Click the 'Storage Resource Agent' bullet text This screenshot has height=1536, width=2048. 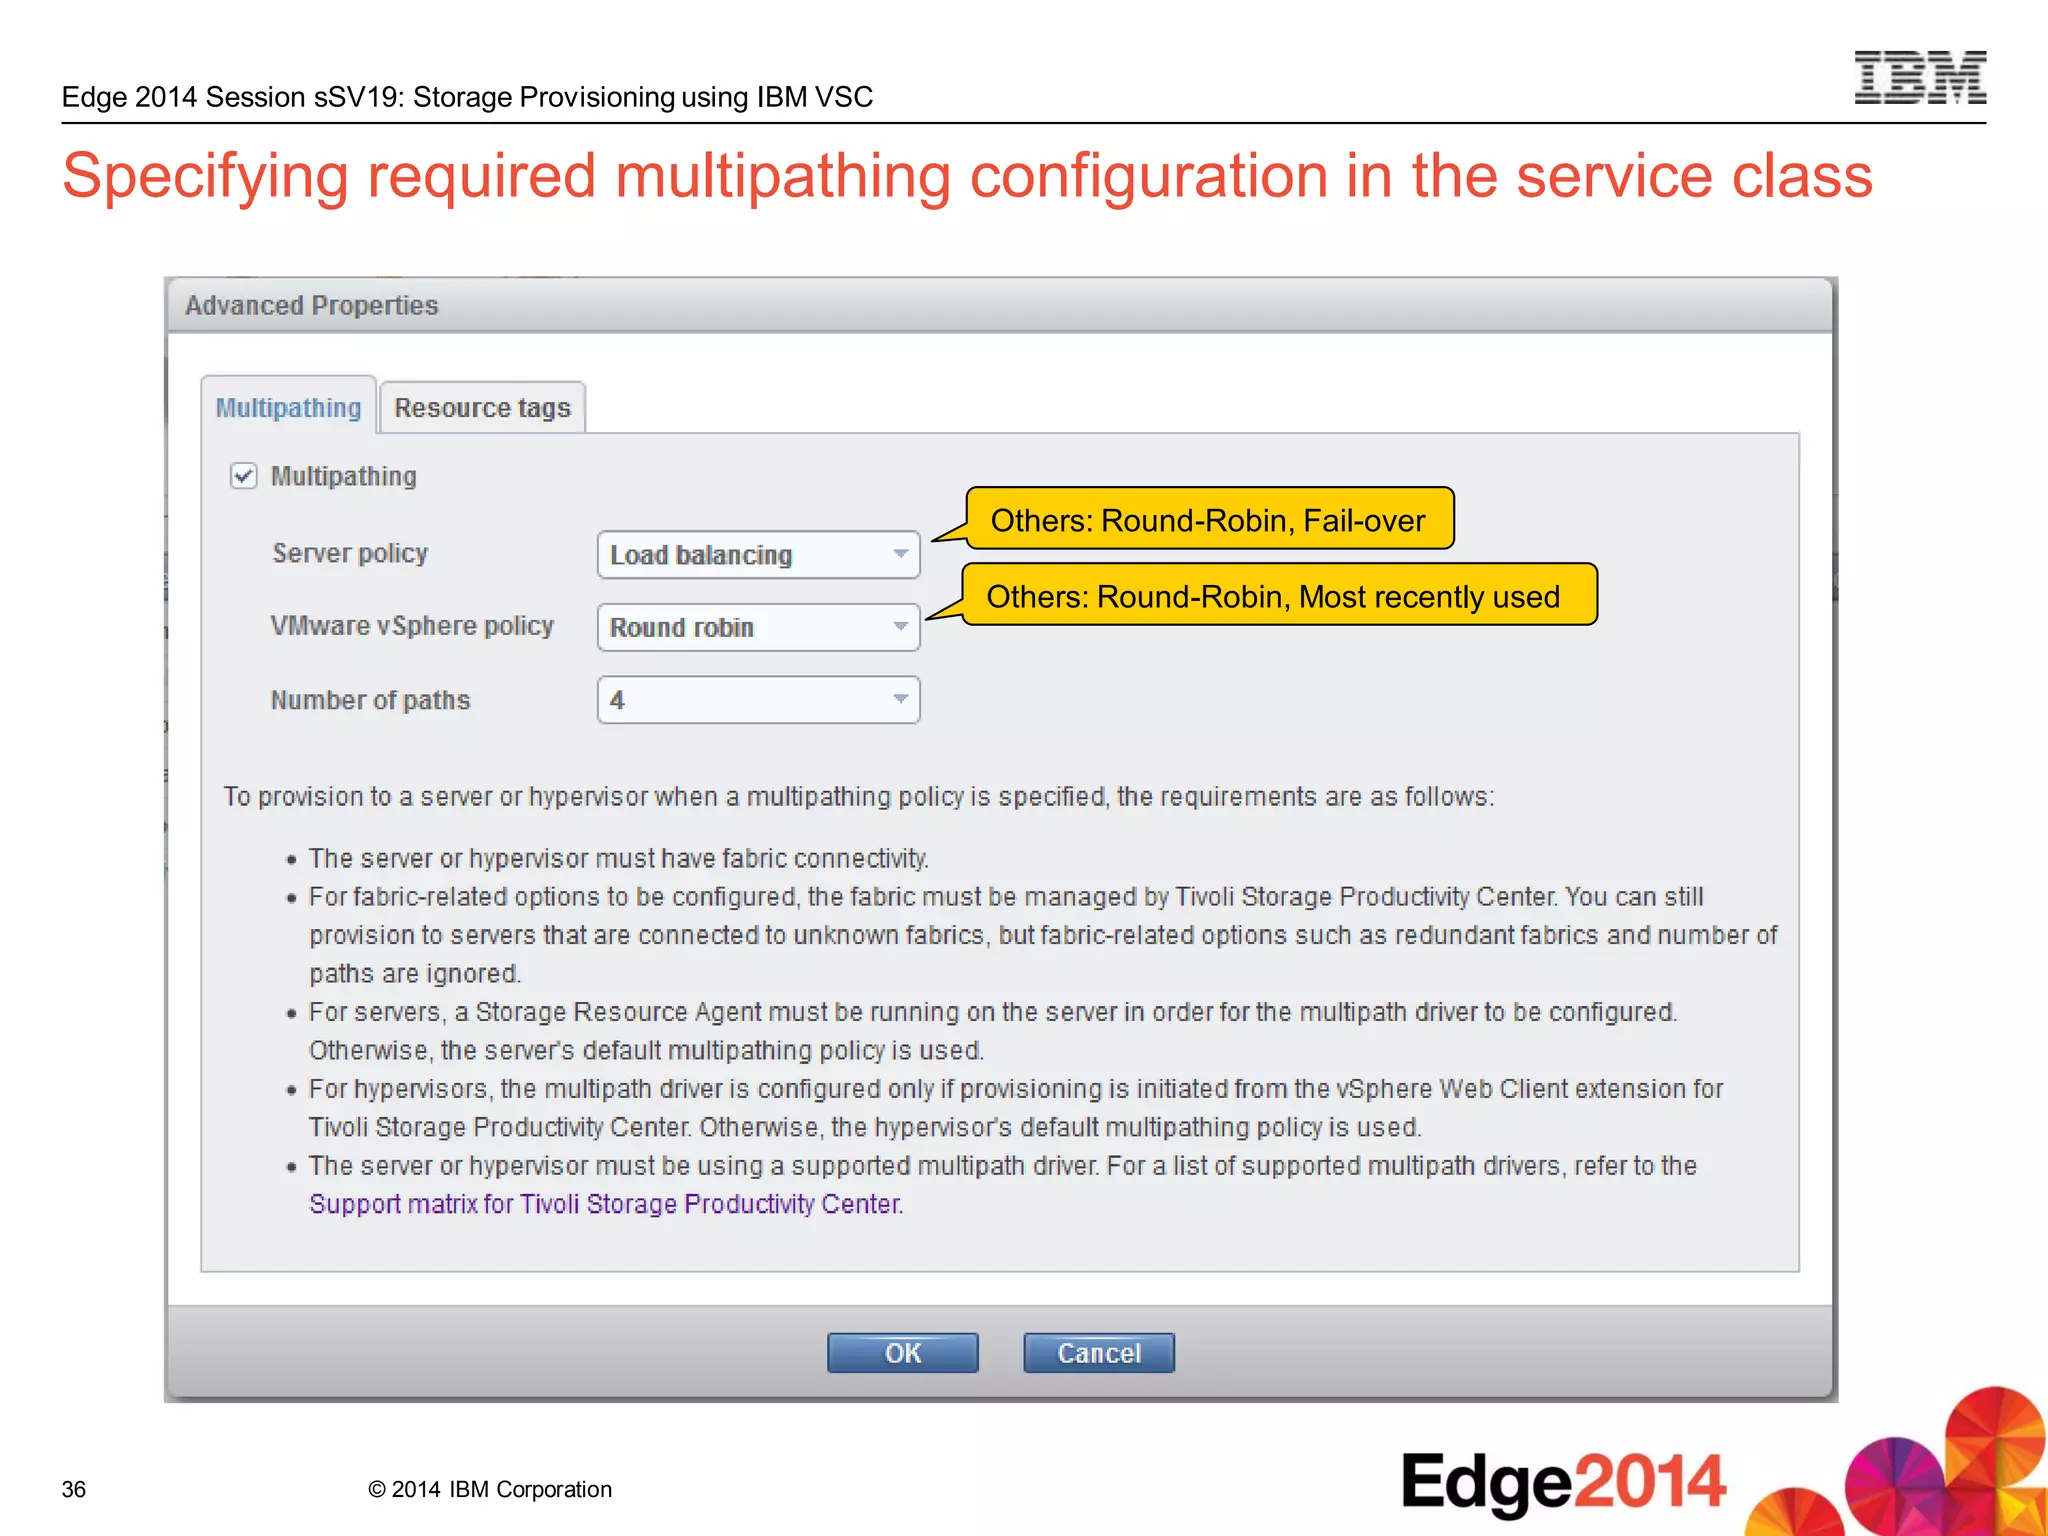click(x=992, y=1031)
